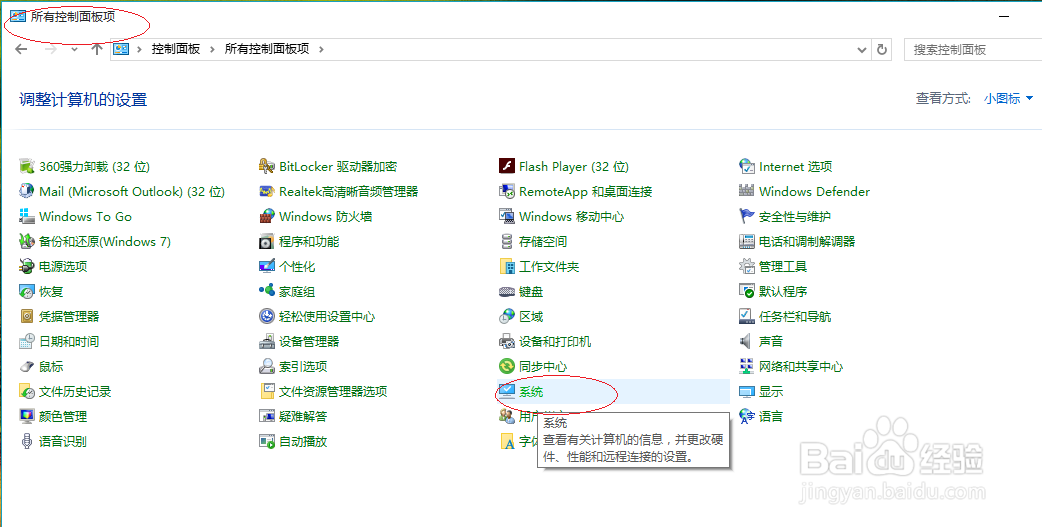Open the 语音识别 microphone icon
1042x527 pixels.
pos(27,441)
